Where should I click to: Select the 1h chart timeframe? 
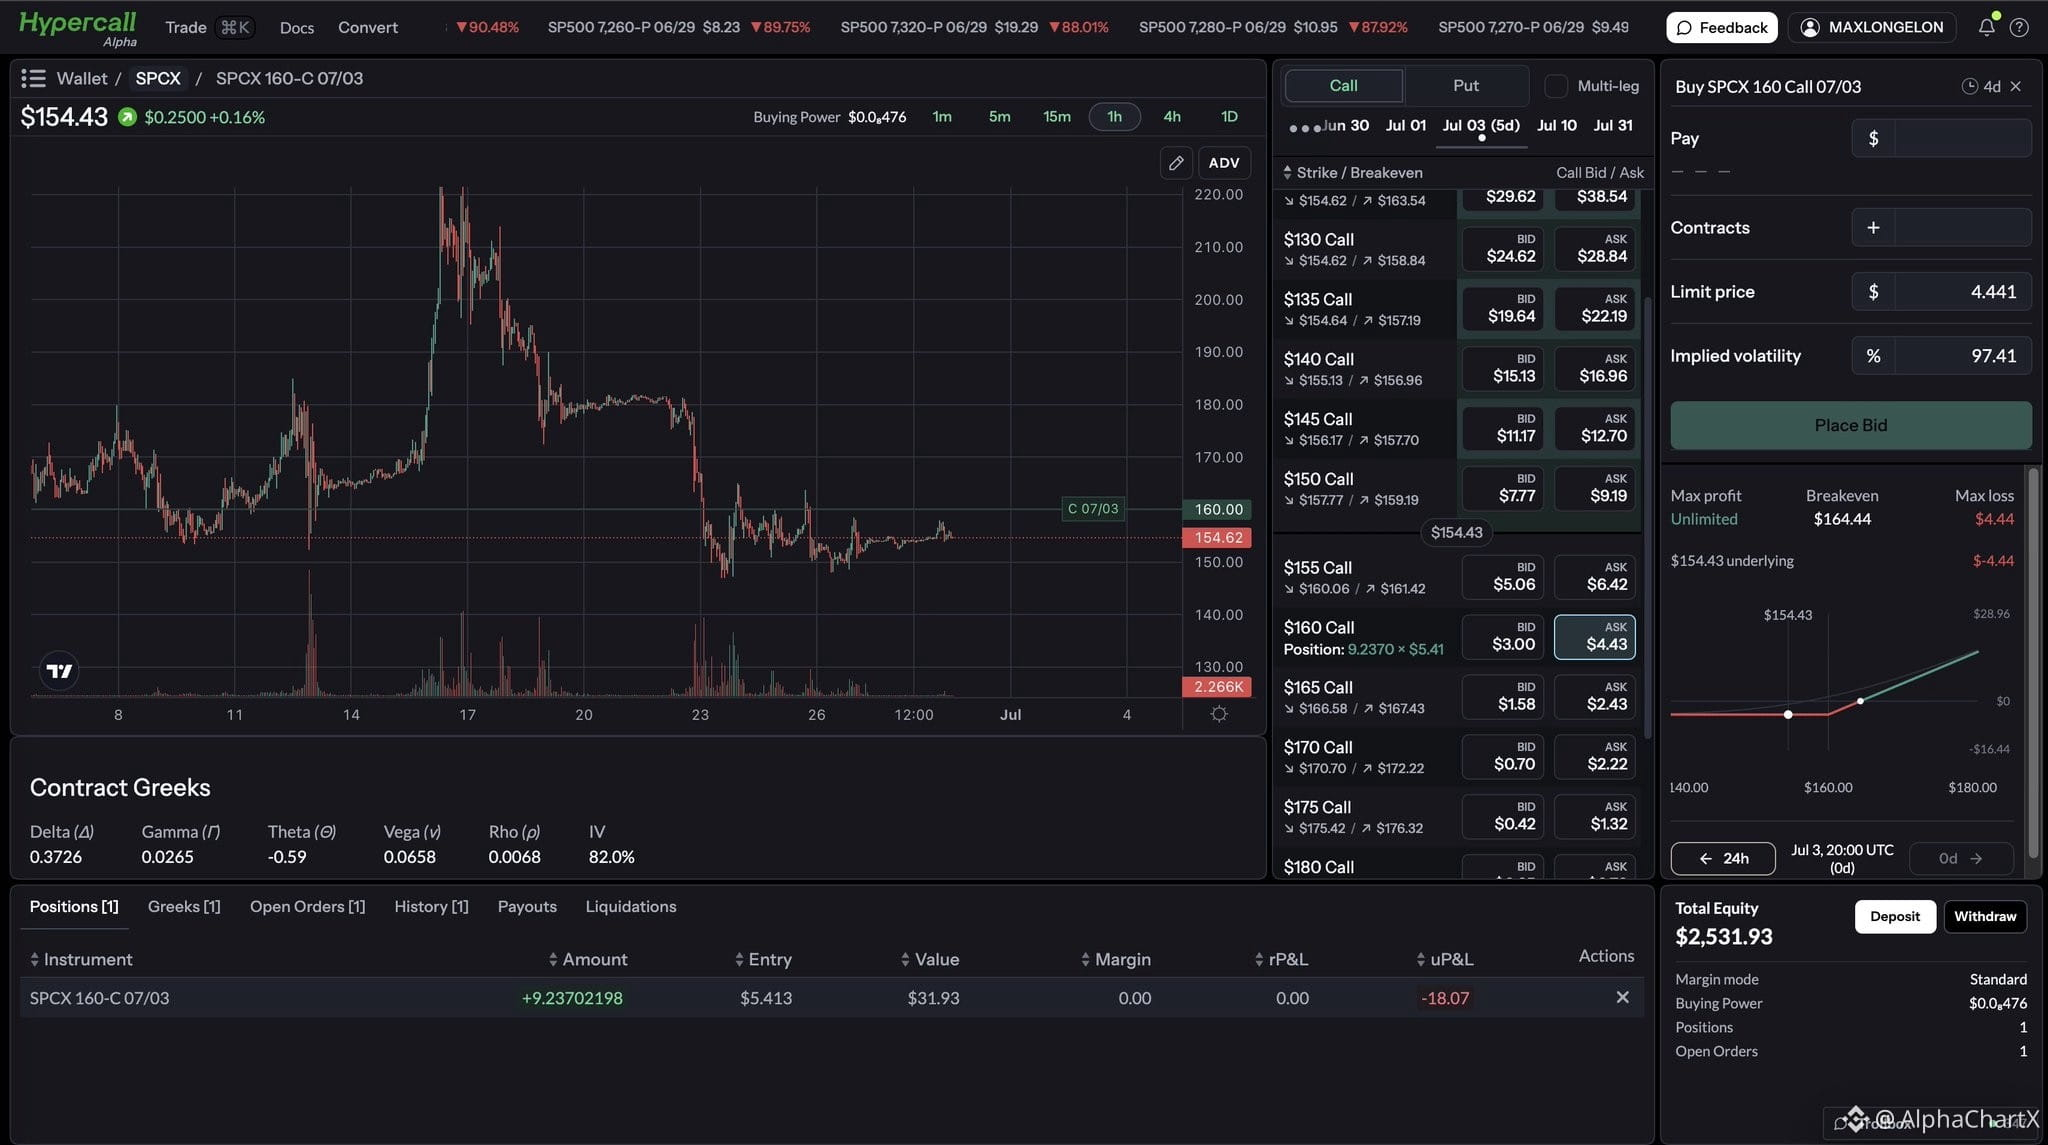point(1114,117)
